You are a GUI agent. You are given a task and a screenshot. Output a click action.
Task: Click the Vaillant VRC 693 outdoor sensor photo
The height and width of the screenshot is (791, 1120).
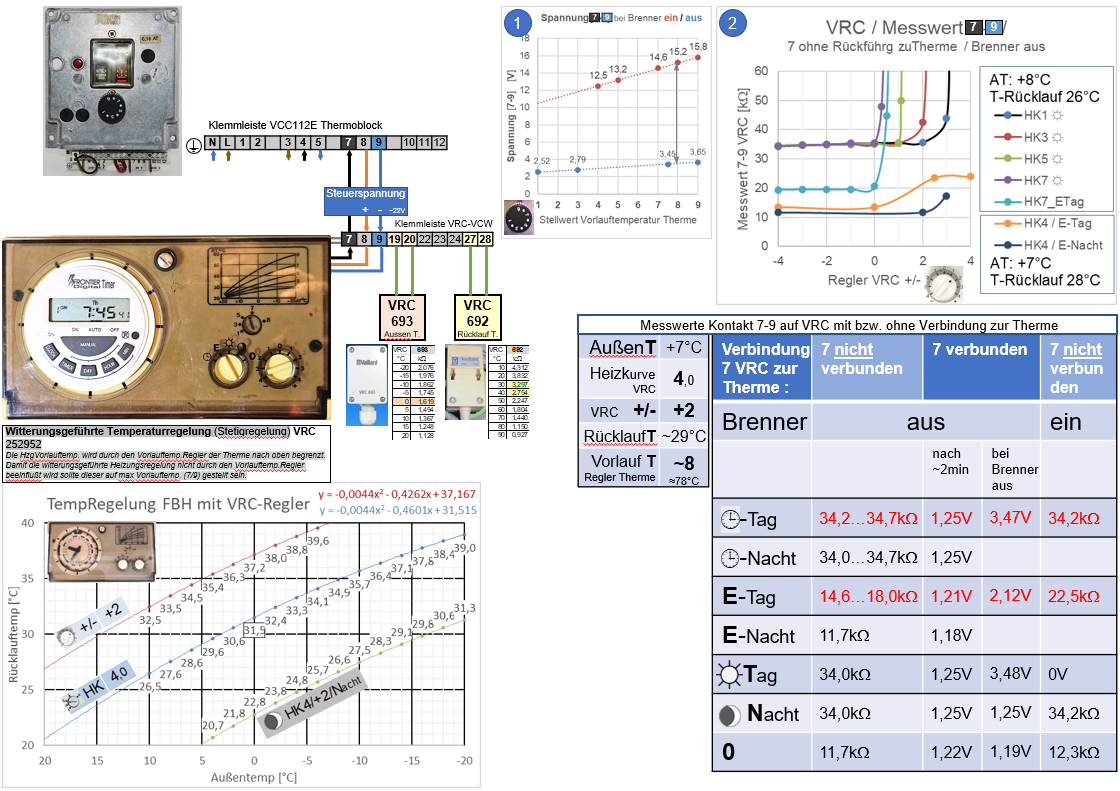click(366, 385)
